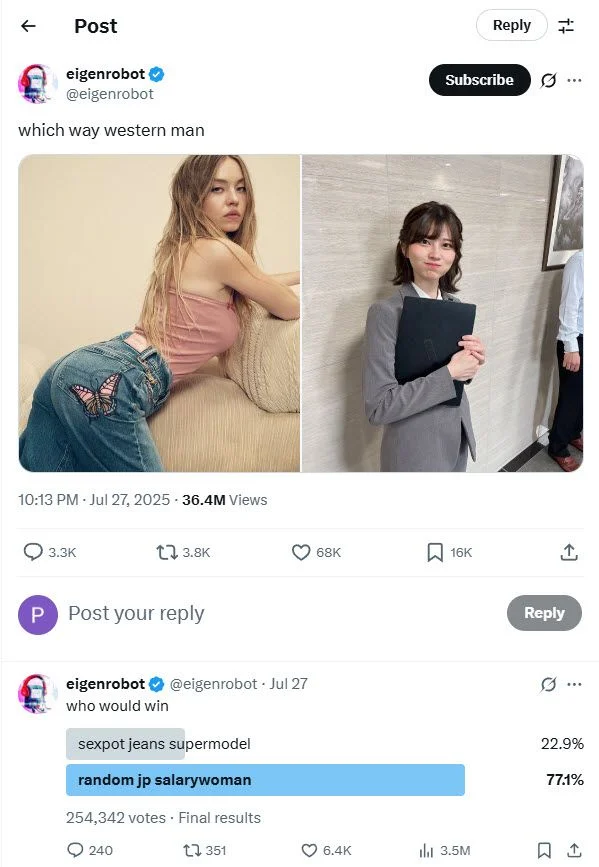The image size is (599, 867).
Task: Bookmark the post with 16K bookmarks
Action: click(435, 552)
